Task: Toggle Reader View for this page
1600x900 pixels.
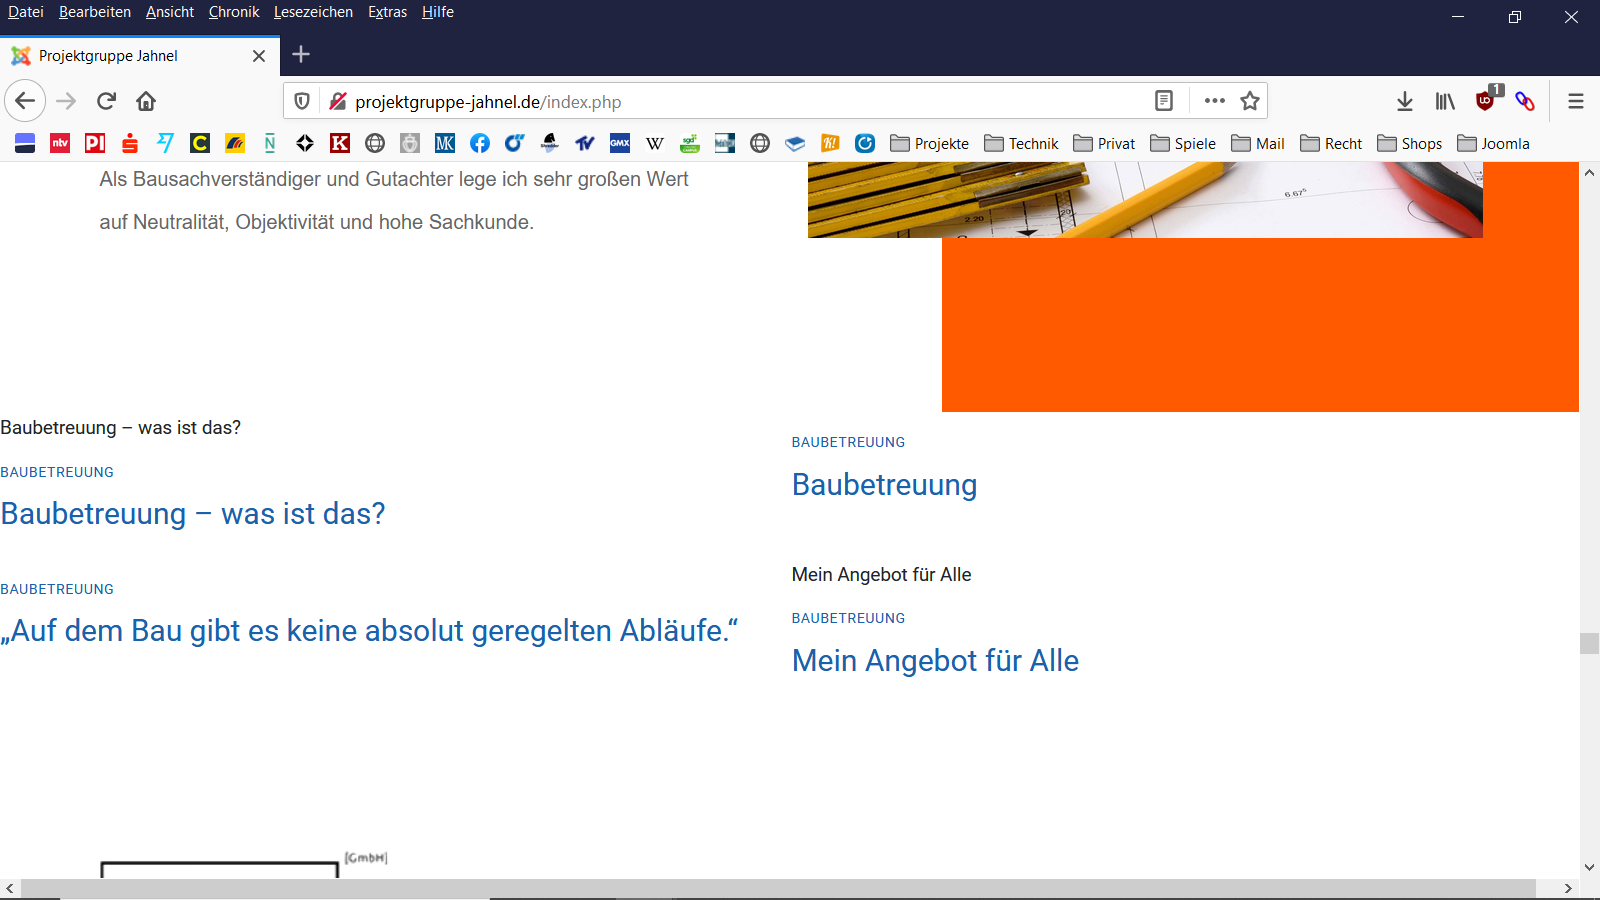Action: click(x=1164, y=101)
